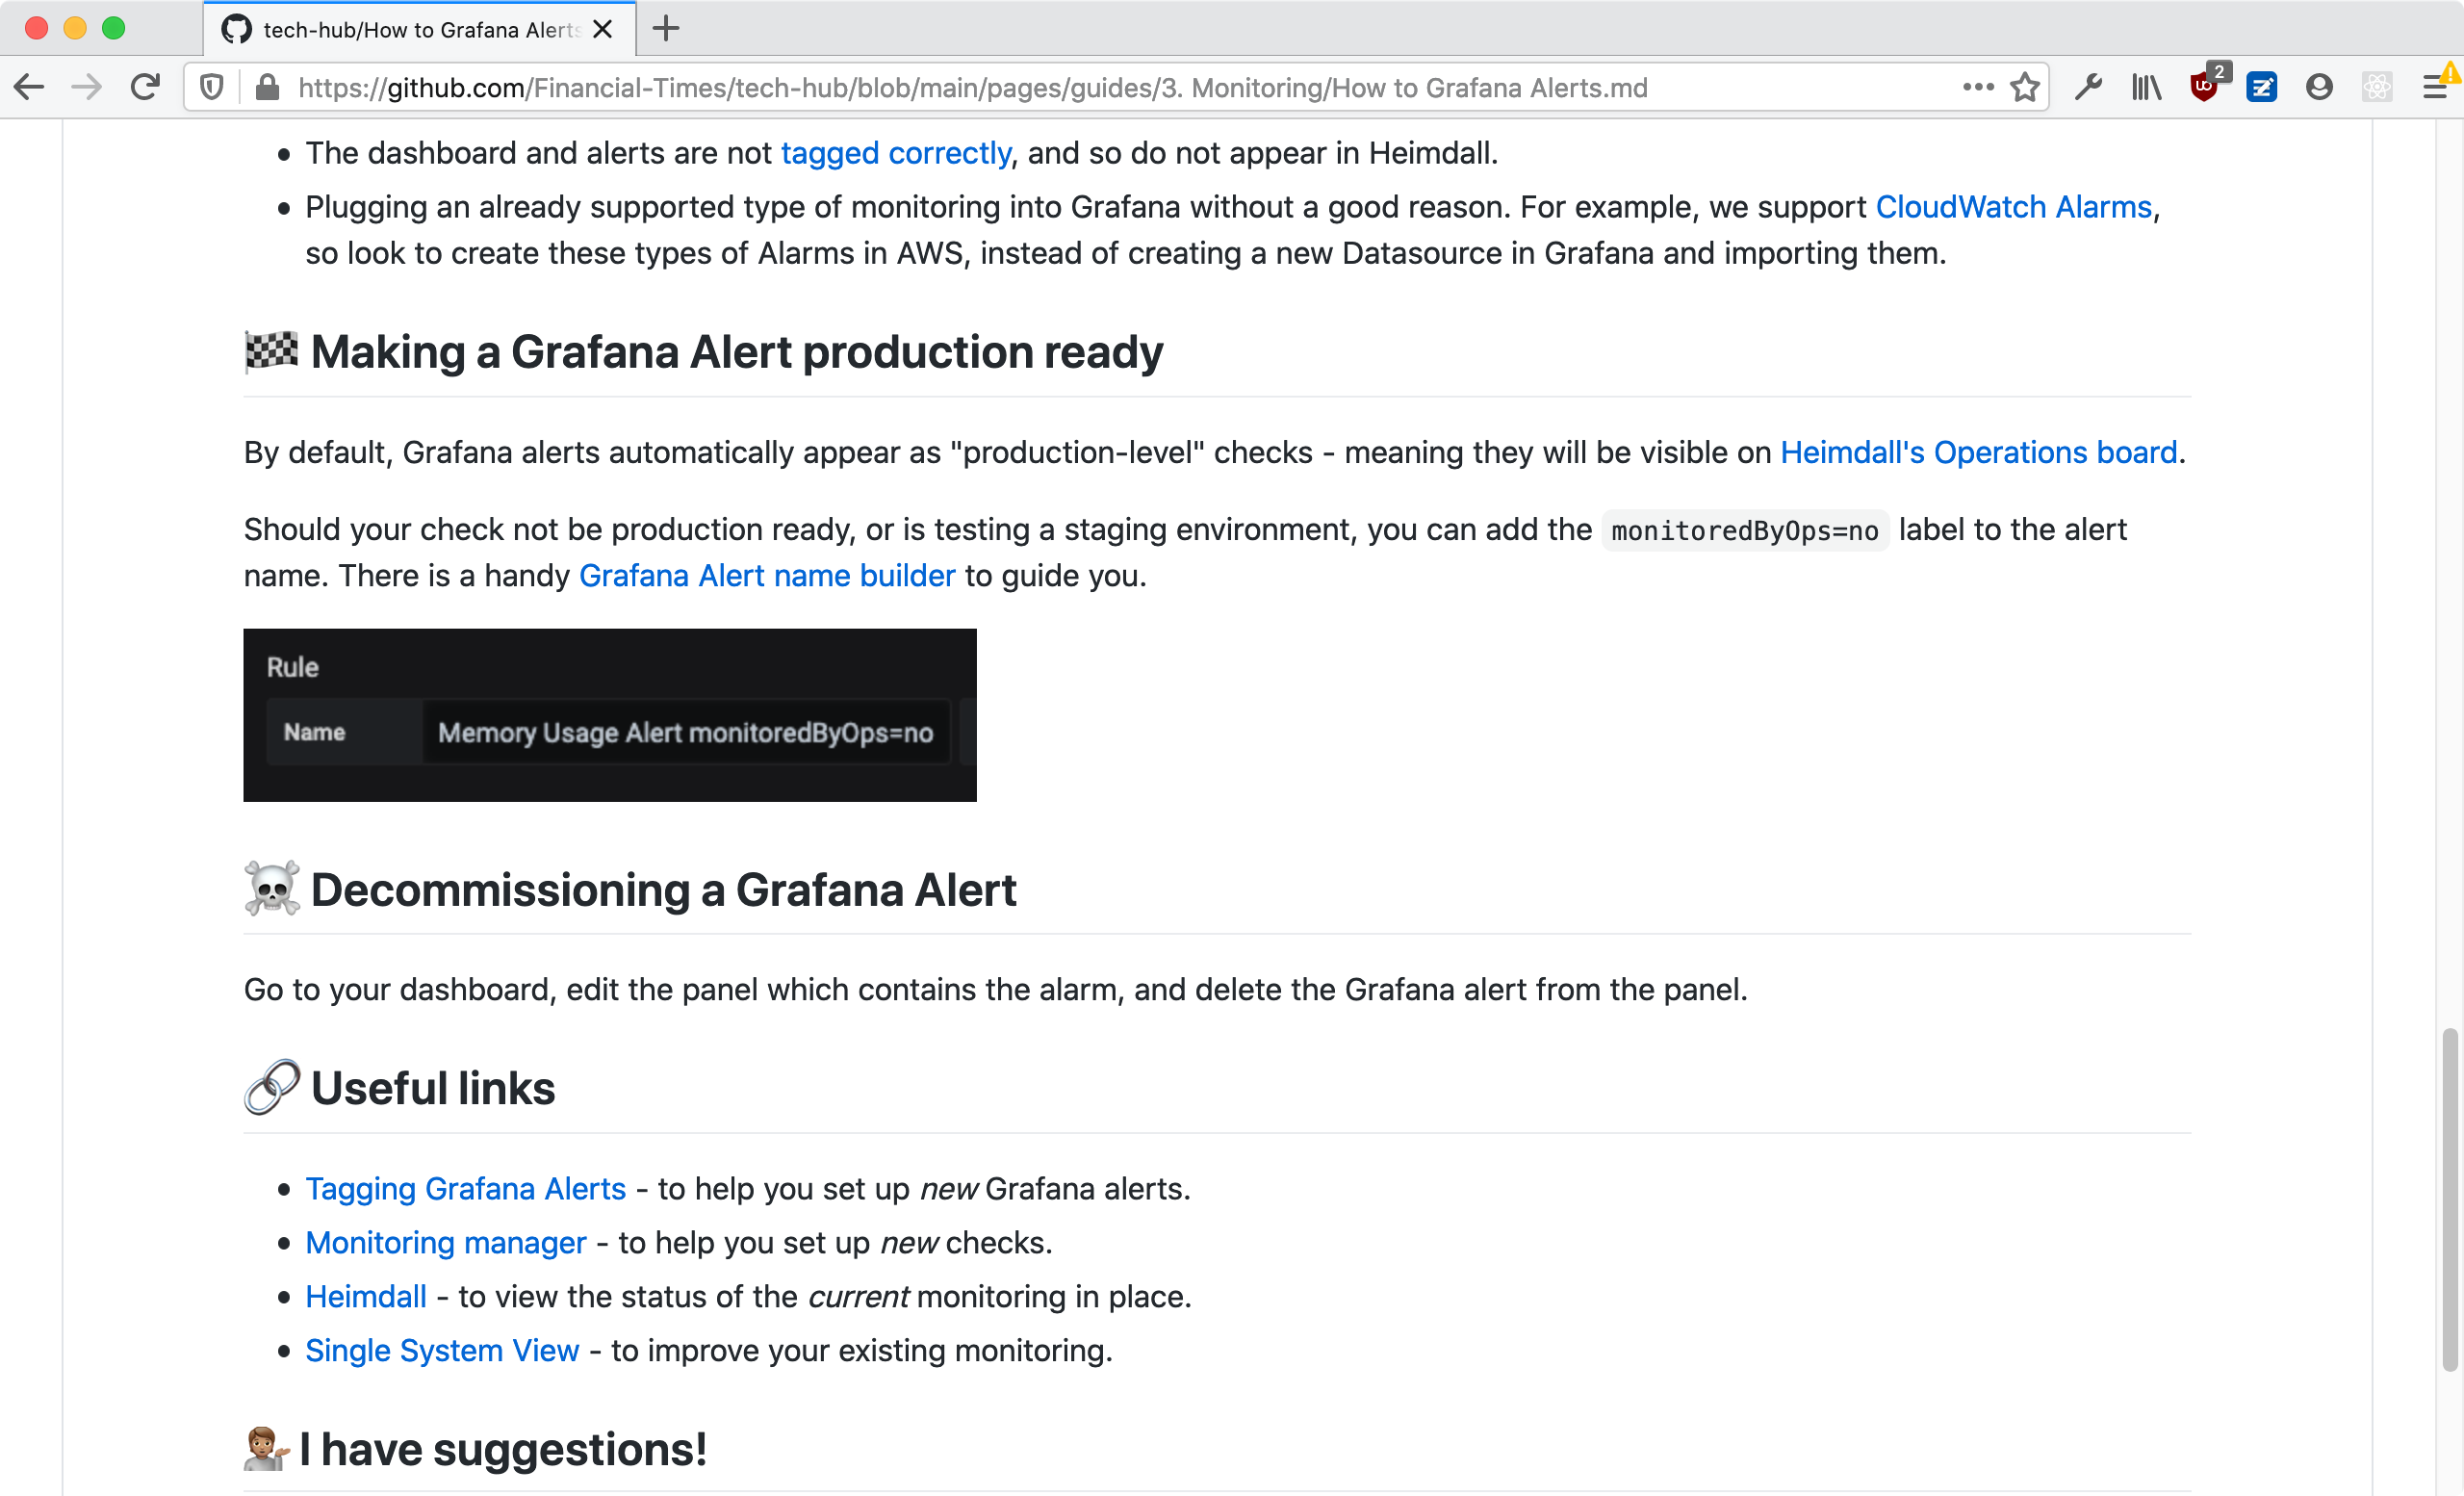This screenshot has width=2464, height=1496.
Task: Click the page vertical scrollbar thumb
Action: coord(2449,1200)
